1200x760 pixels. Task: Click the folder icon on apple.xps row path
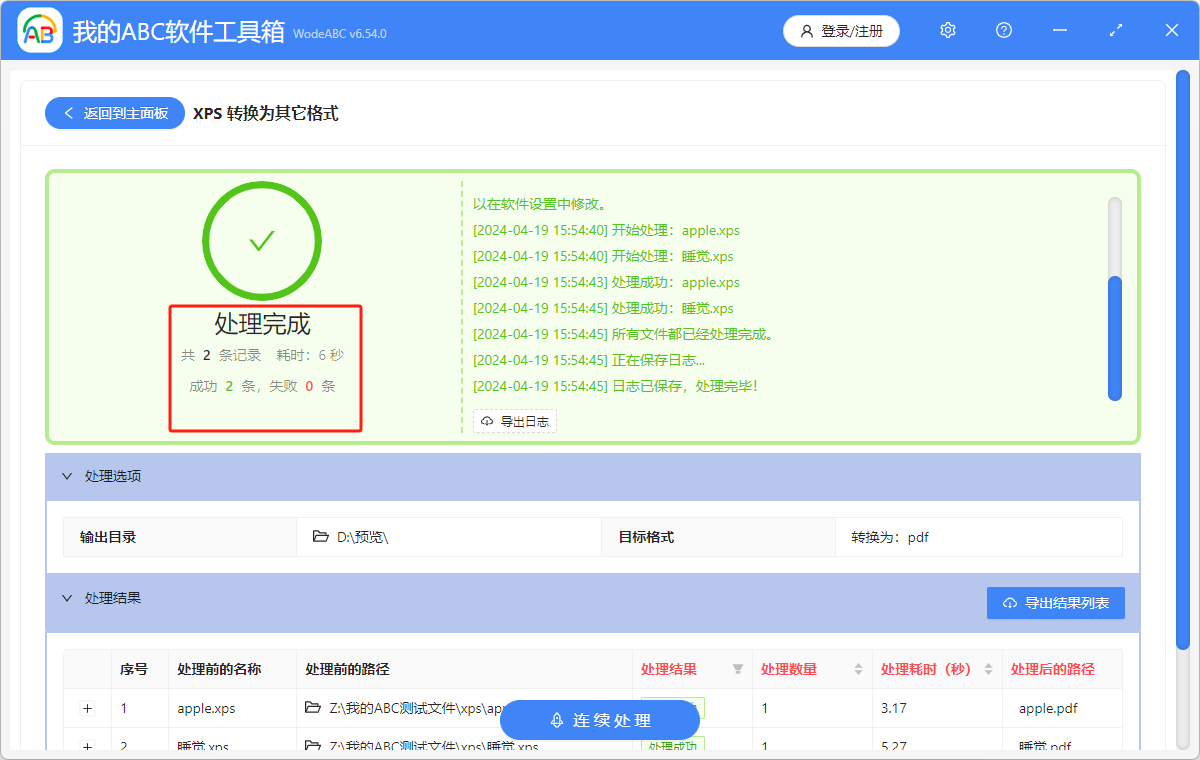[x=311, y=708]
